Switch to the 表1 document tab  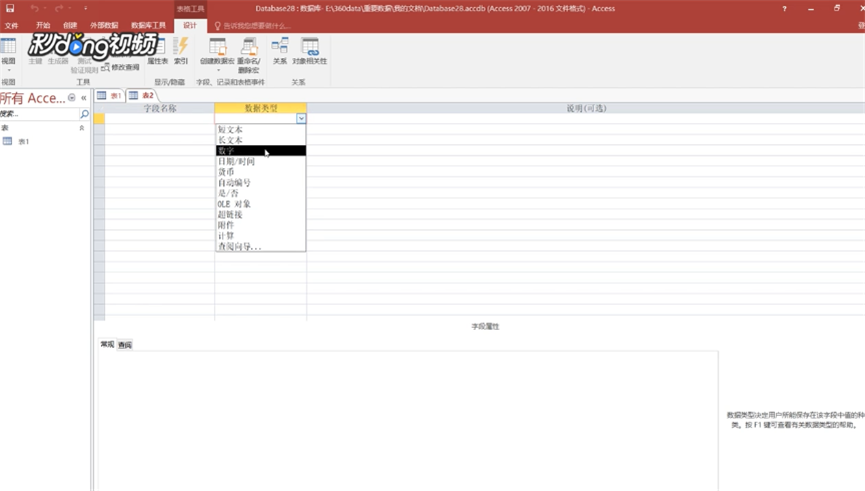[x=109, y=95]
